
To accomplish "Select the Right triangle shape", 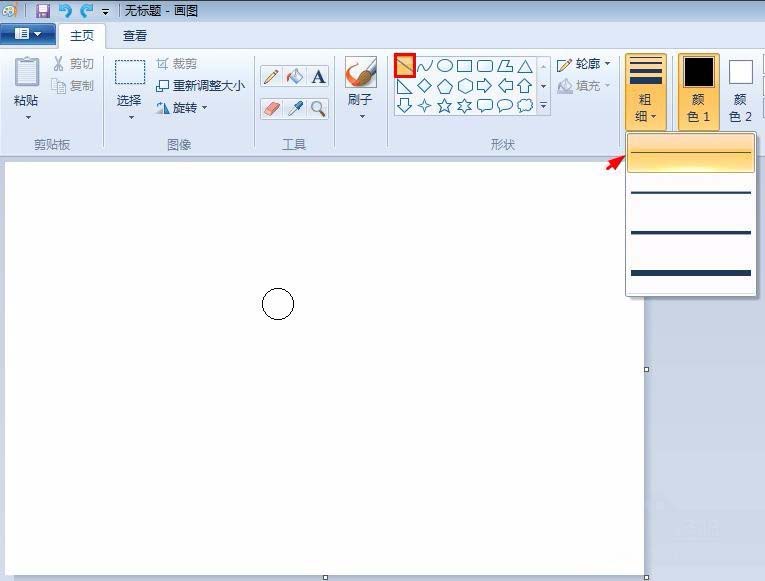I will click(404, 86).
